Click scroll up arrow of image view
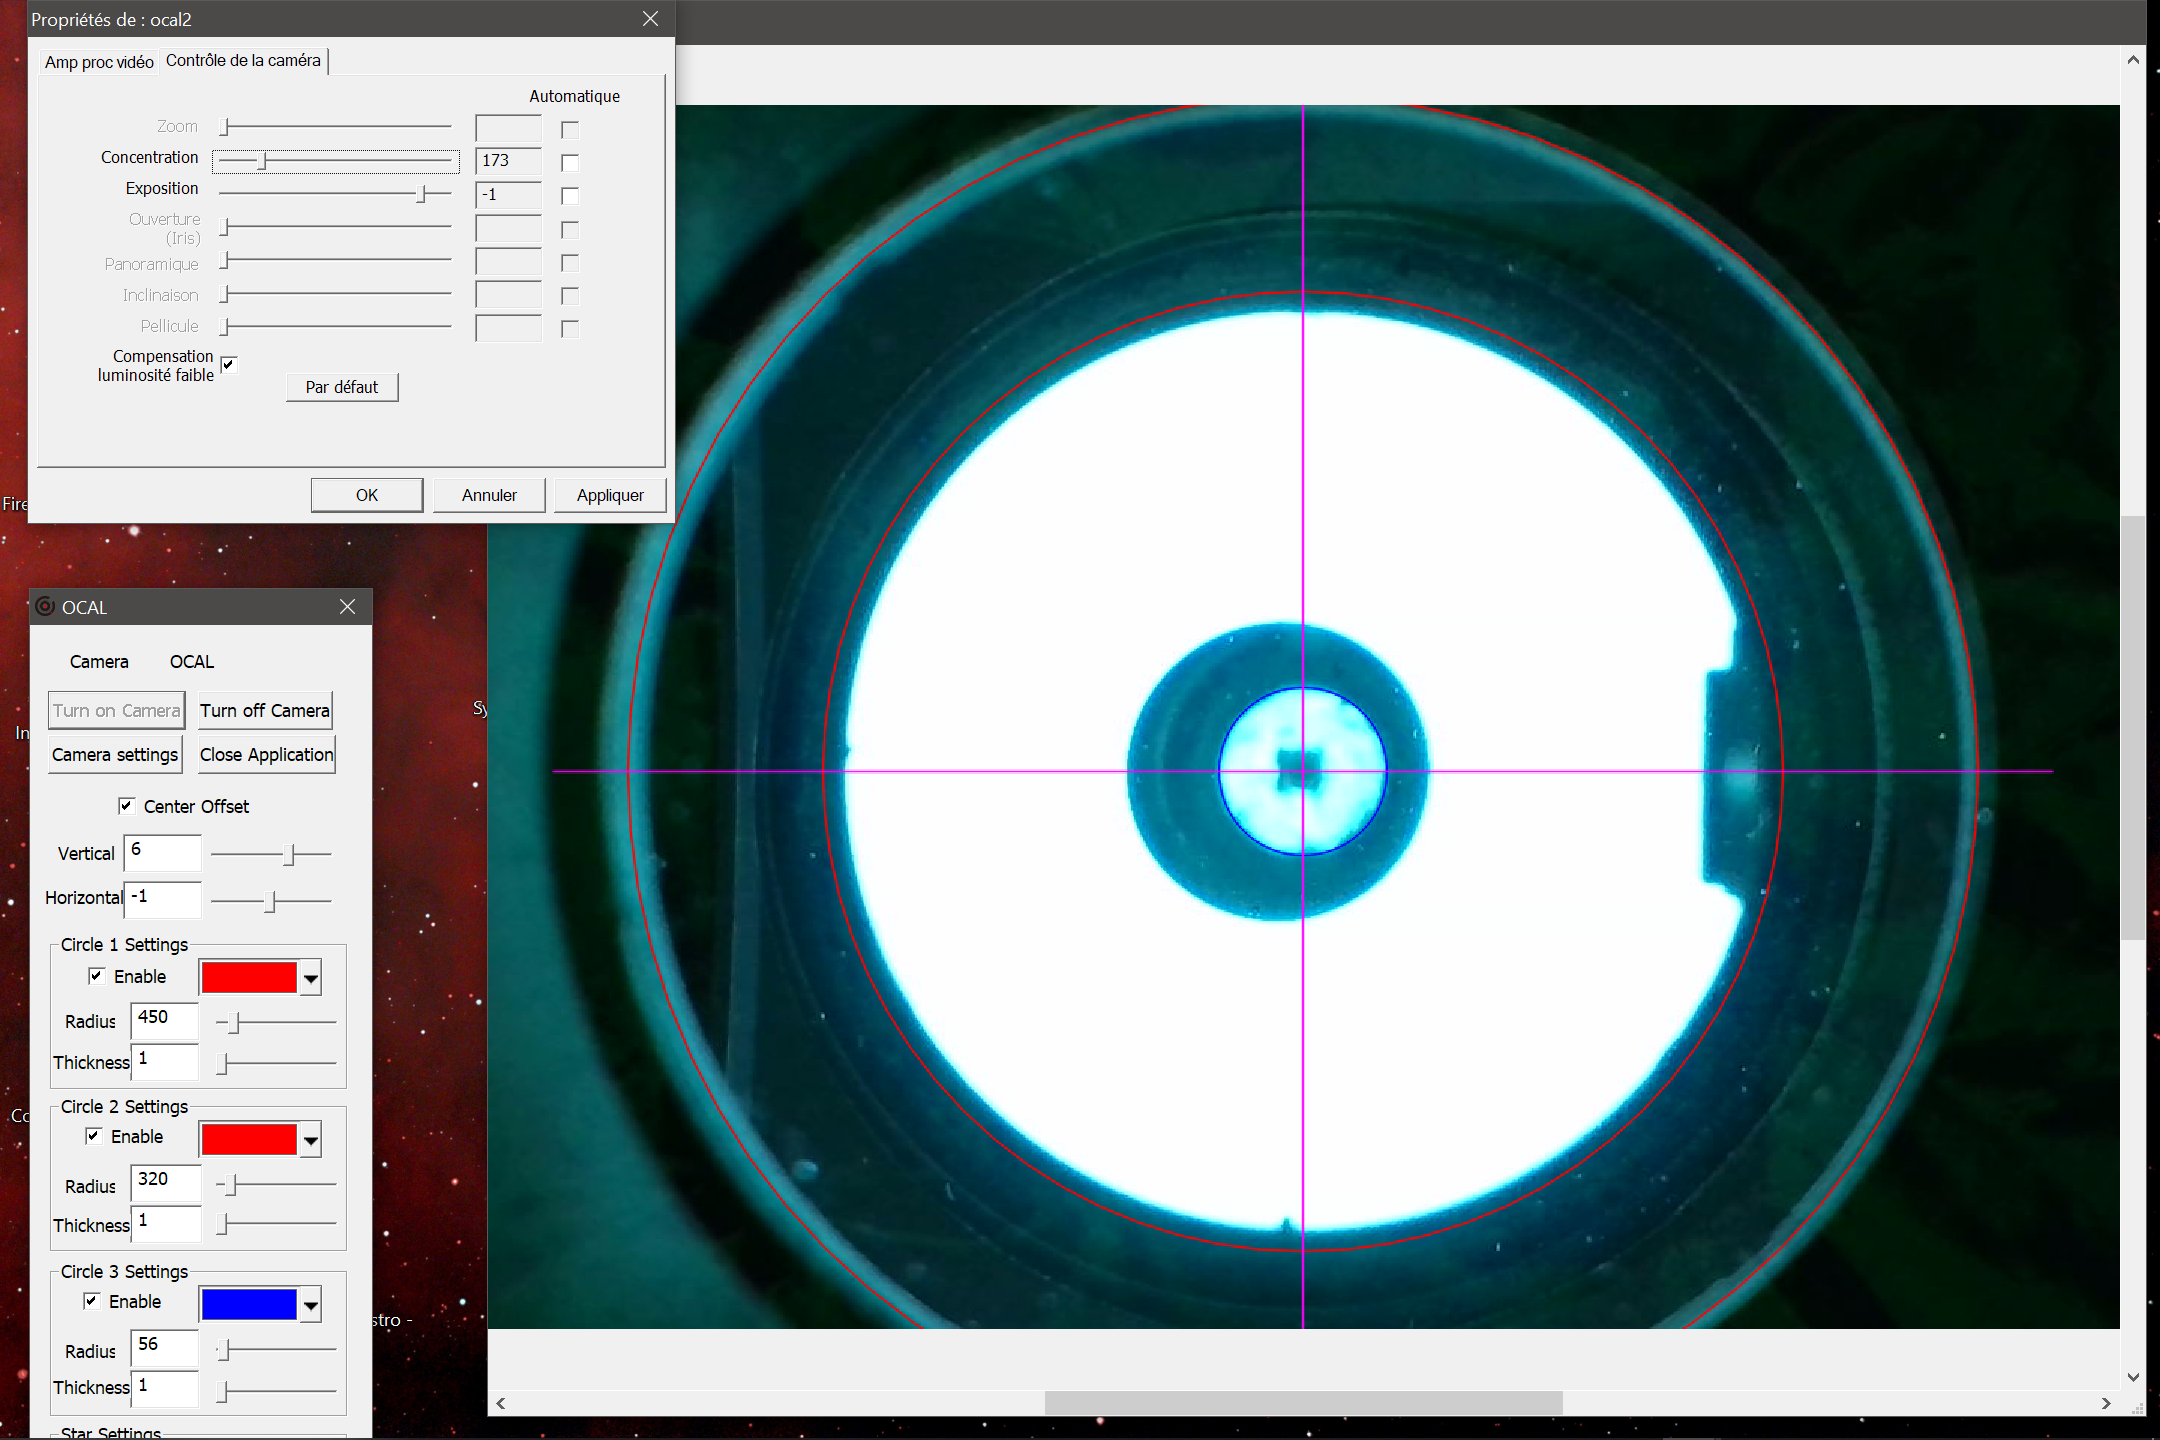This screenshot has height=1440, width=2160. click(2133, 60)
